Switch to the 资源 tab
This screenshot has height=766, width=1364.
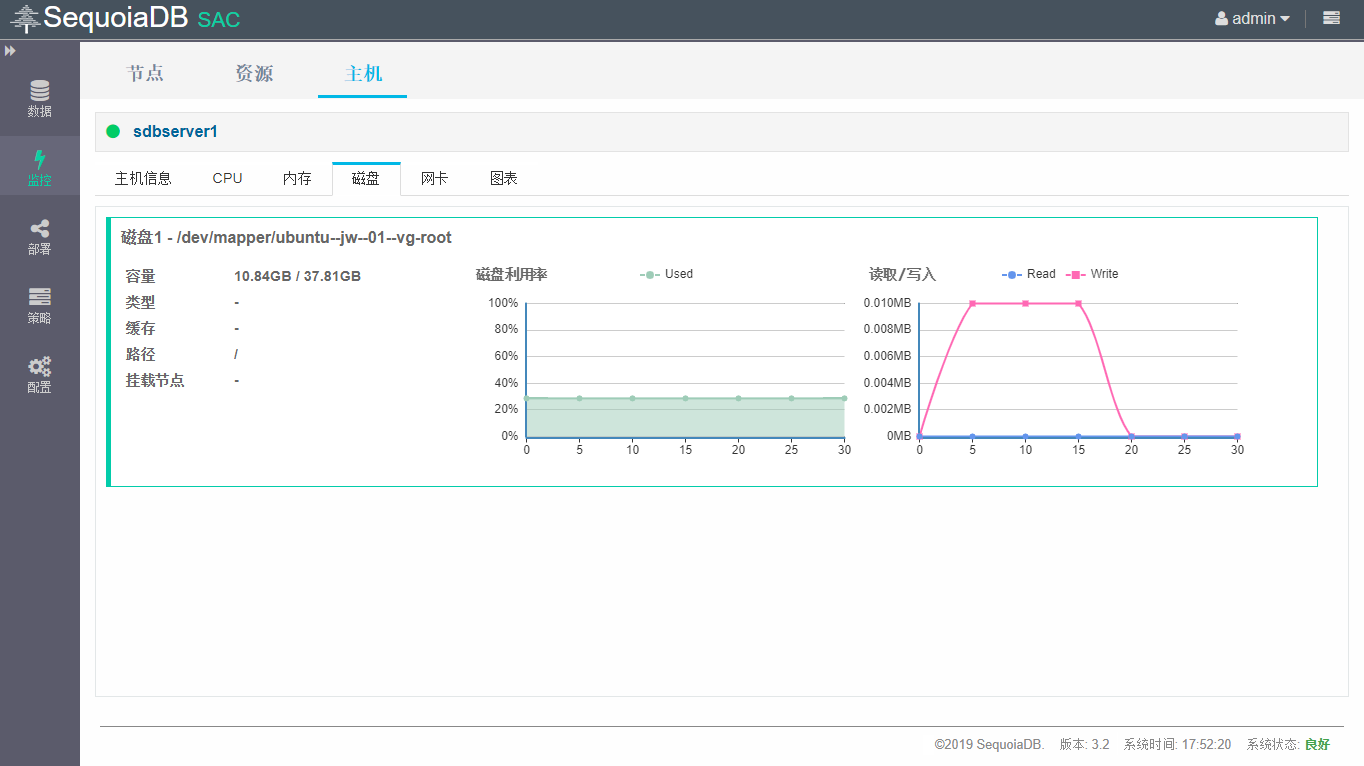click(254, 73)
